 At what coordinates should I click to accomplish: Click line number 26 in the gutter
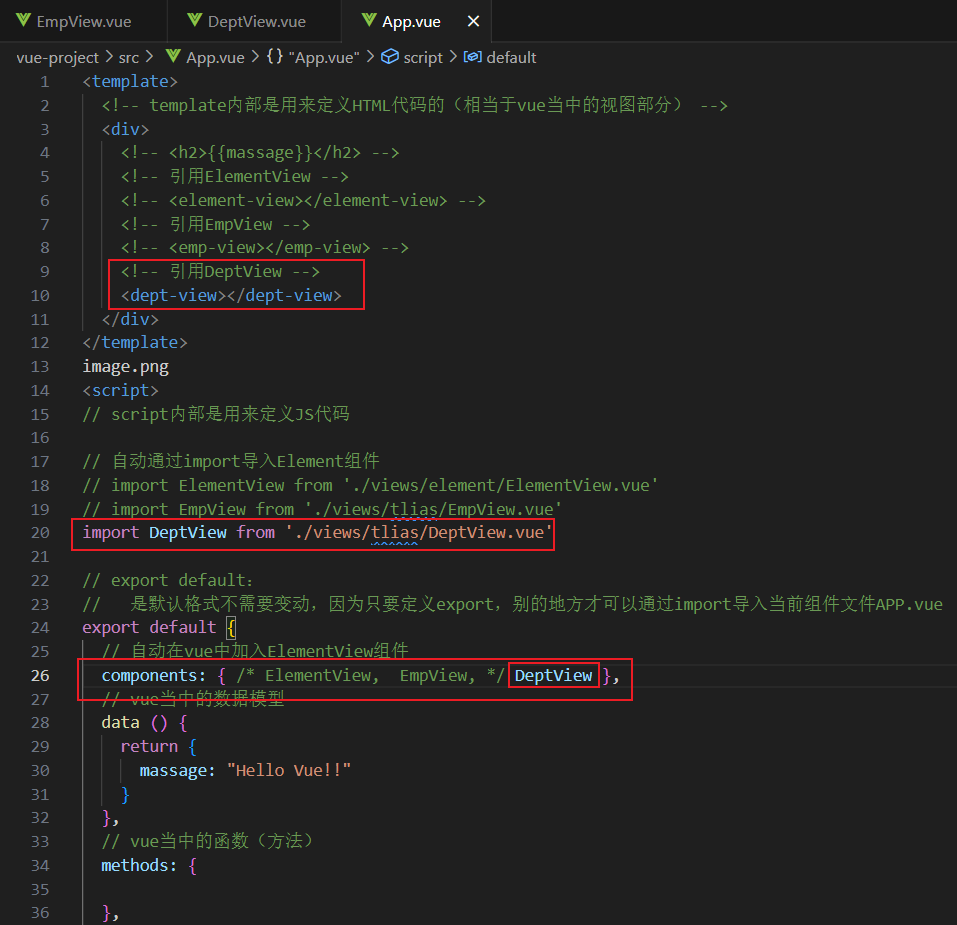40,675
